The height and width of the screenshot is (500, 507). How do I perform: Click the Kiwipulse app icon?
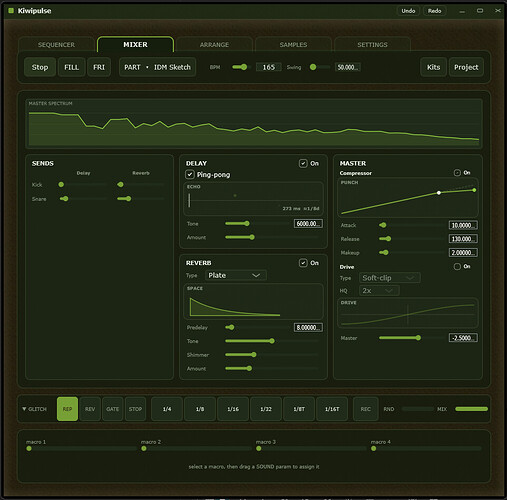[11, 11]
